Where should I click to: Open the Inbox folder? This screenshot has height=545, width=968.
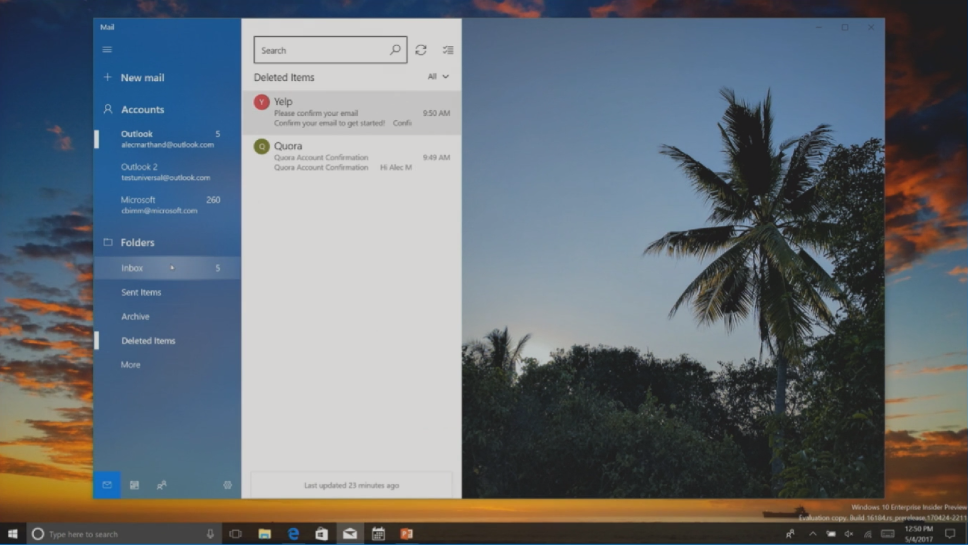(167, 268)
